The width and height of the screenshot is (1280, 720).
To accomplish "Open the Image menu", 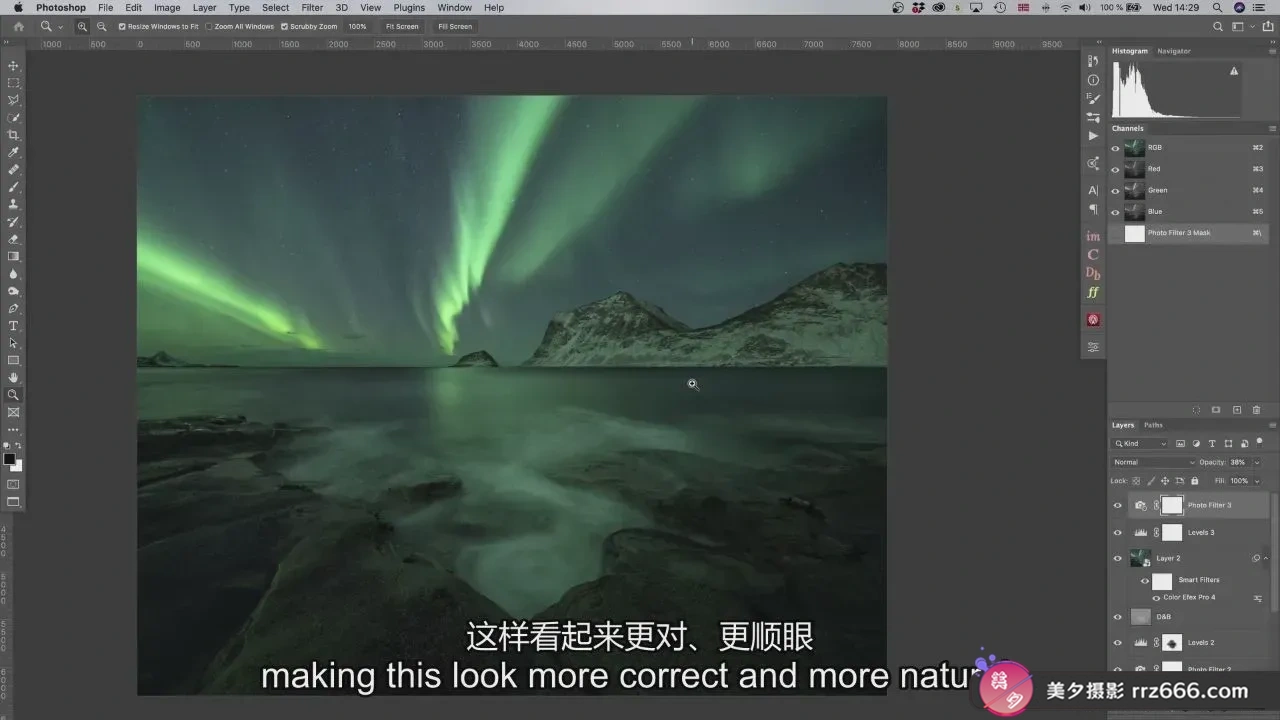I will [x=167, y=7].
